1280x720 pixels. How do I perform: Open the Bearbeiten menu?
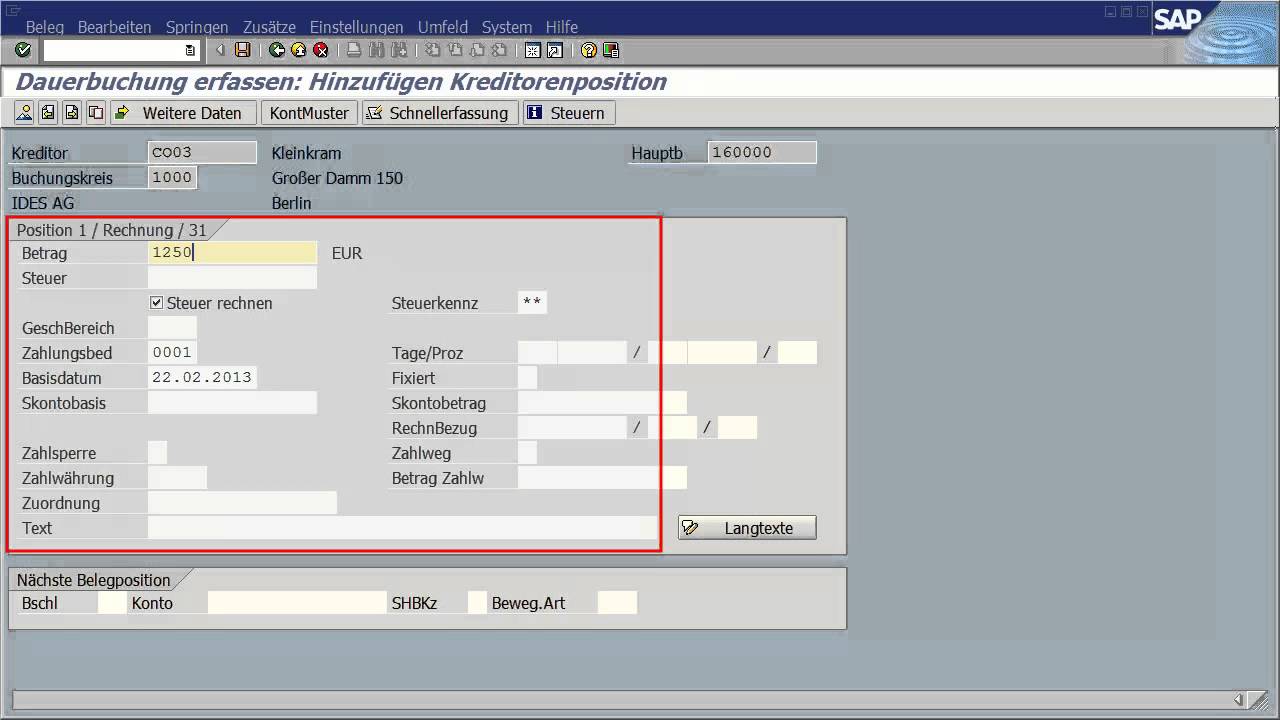(114, 27)
